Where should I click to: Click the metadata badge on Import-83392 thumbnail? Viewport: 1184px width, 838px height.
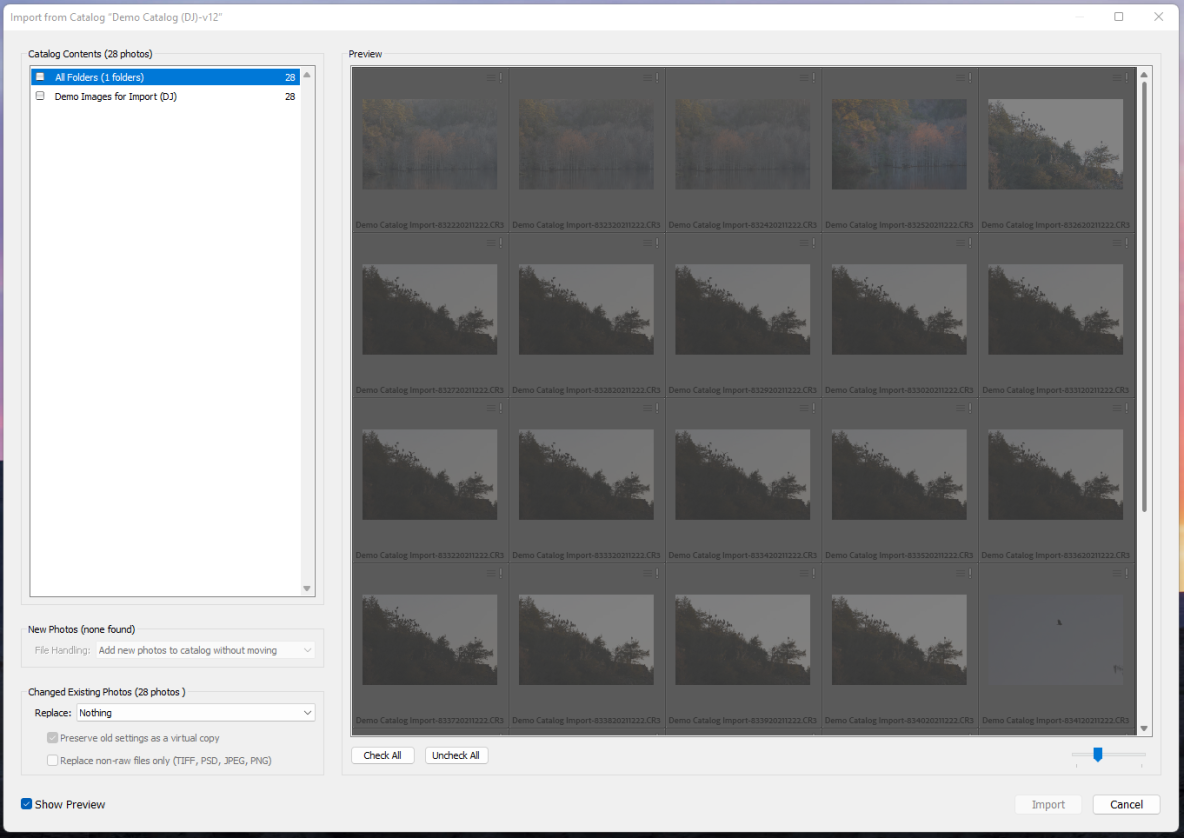pyautogui.click(x=802, y=572)
